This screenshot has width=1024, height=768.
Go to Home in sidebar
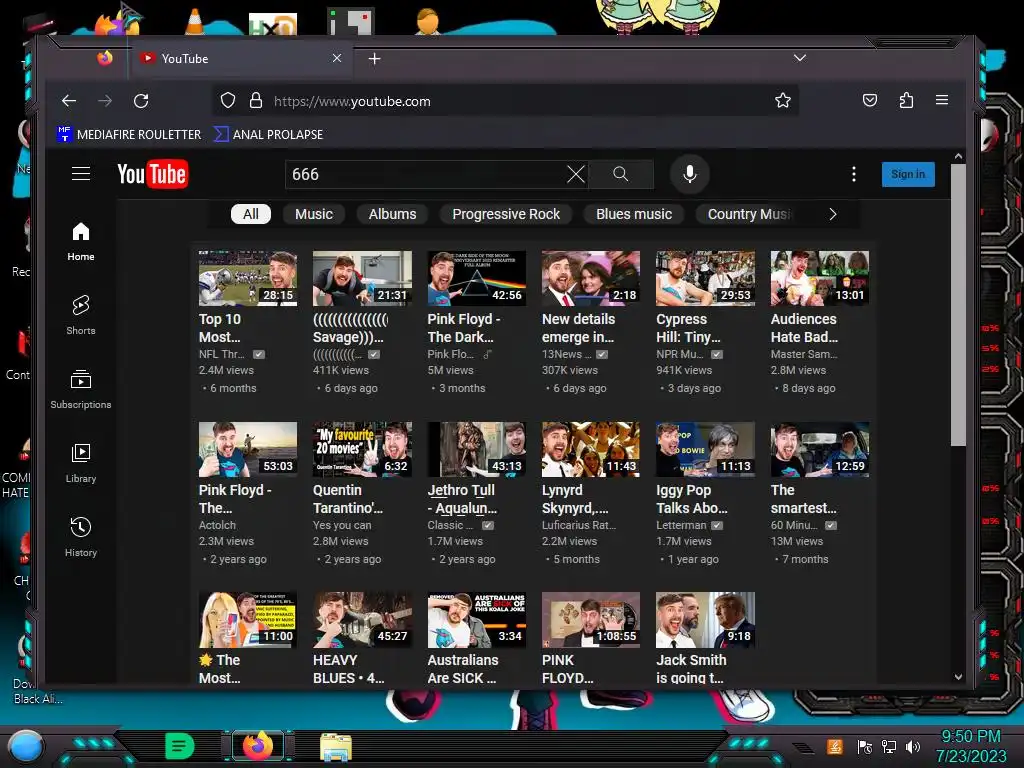coord(81,242)
